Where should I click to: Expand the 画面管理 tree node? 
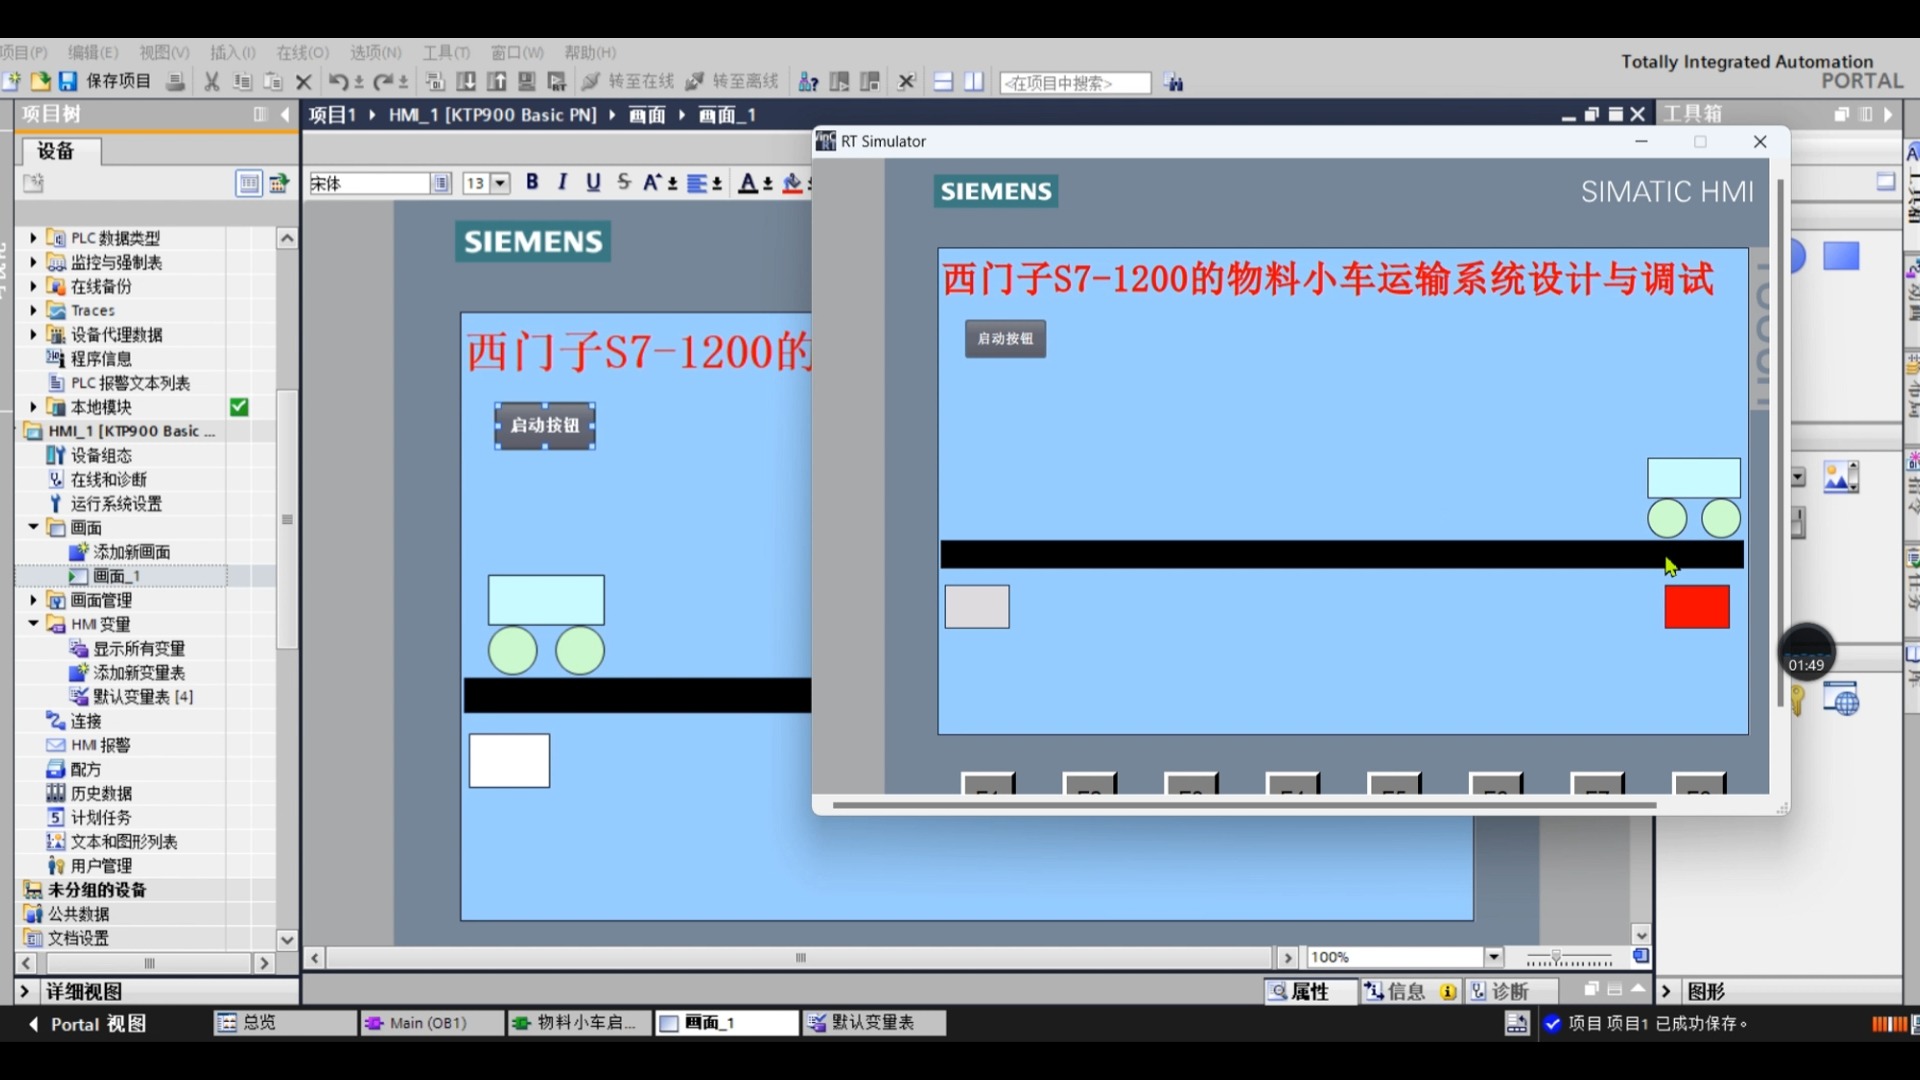pos(33,600)
